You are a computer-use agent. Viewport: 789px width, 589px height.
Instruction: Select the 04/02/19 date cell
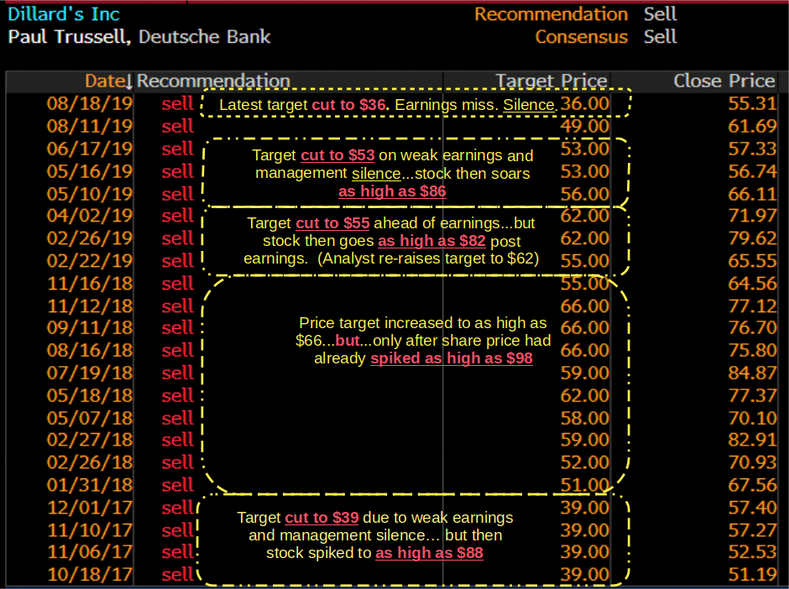[90, 216]
